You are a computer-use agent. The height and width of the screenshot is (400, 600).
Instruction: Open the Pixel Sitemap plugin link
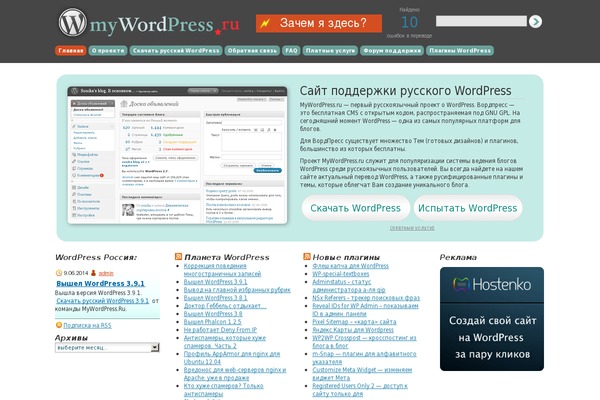354,322
